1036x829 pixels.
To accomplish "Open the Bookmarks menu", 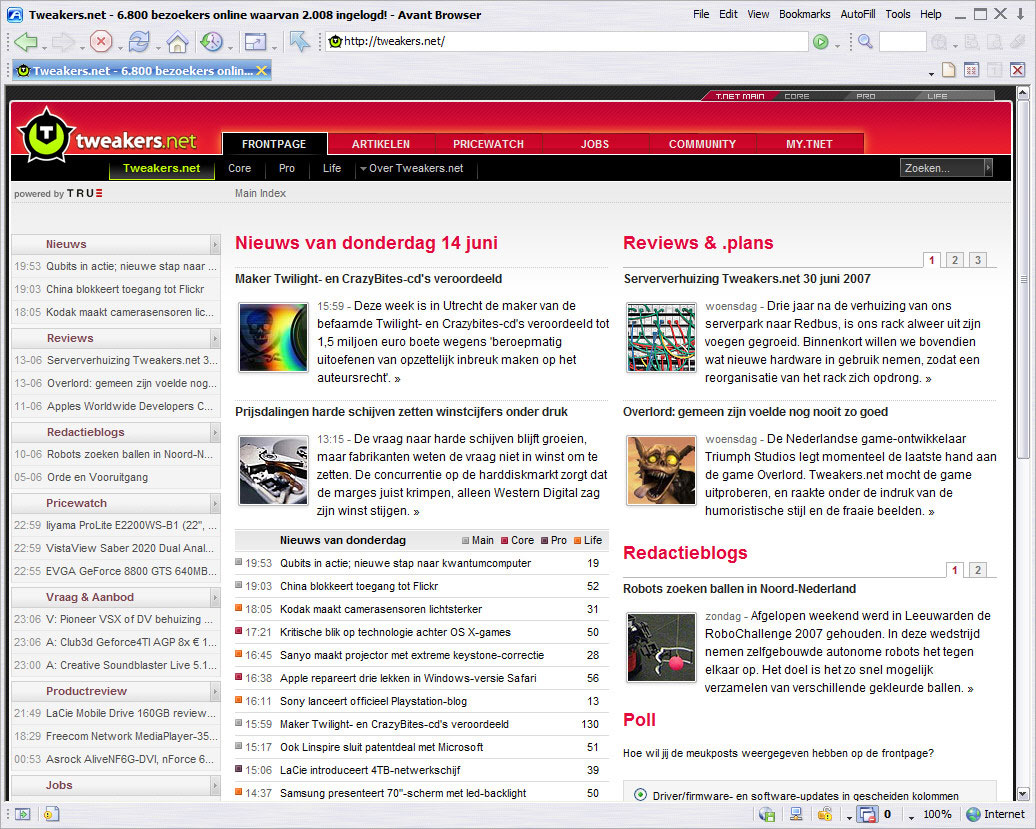I will [x=804, y=14].
